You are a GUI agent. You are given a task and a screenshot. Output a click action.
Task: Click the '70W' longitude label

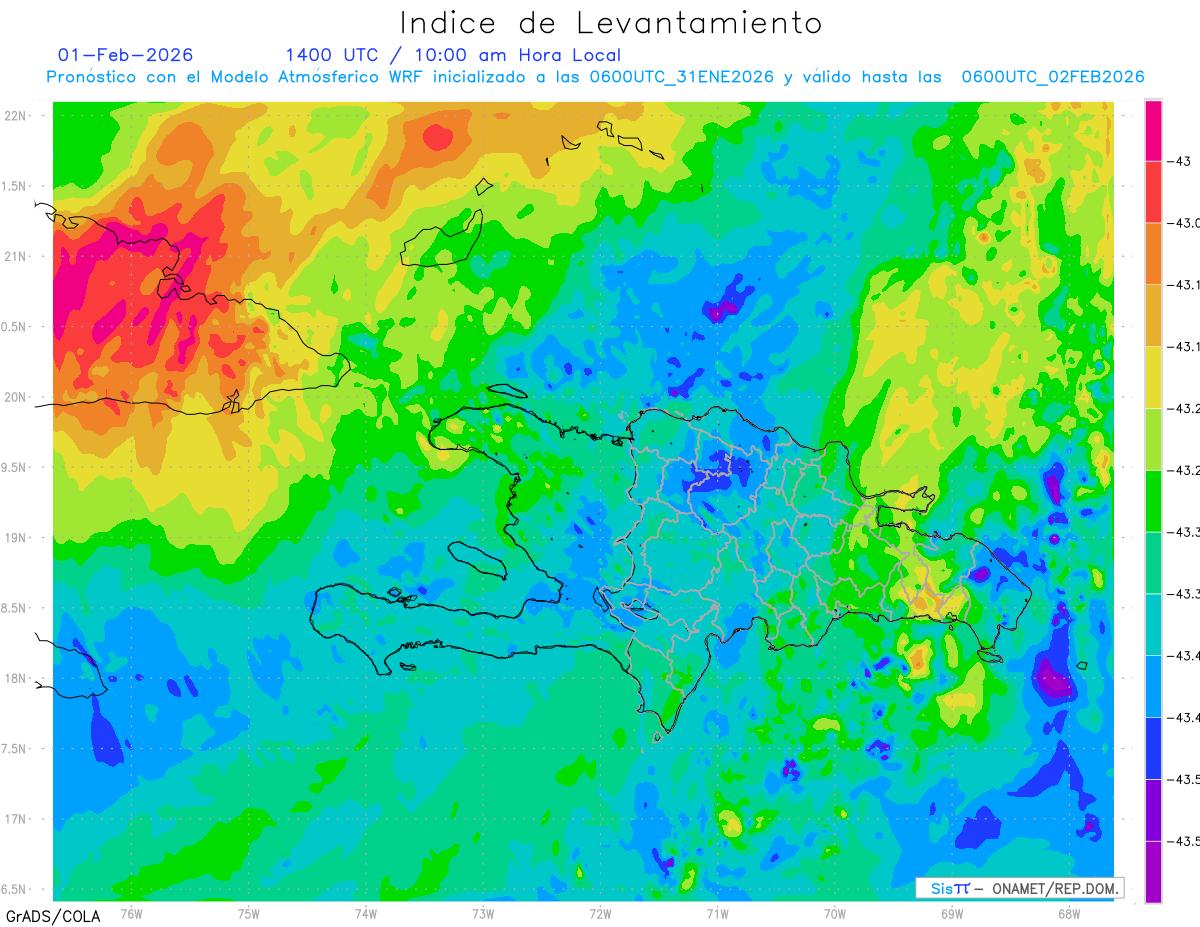[835, 913]
